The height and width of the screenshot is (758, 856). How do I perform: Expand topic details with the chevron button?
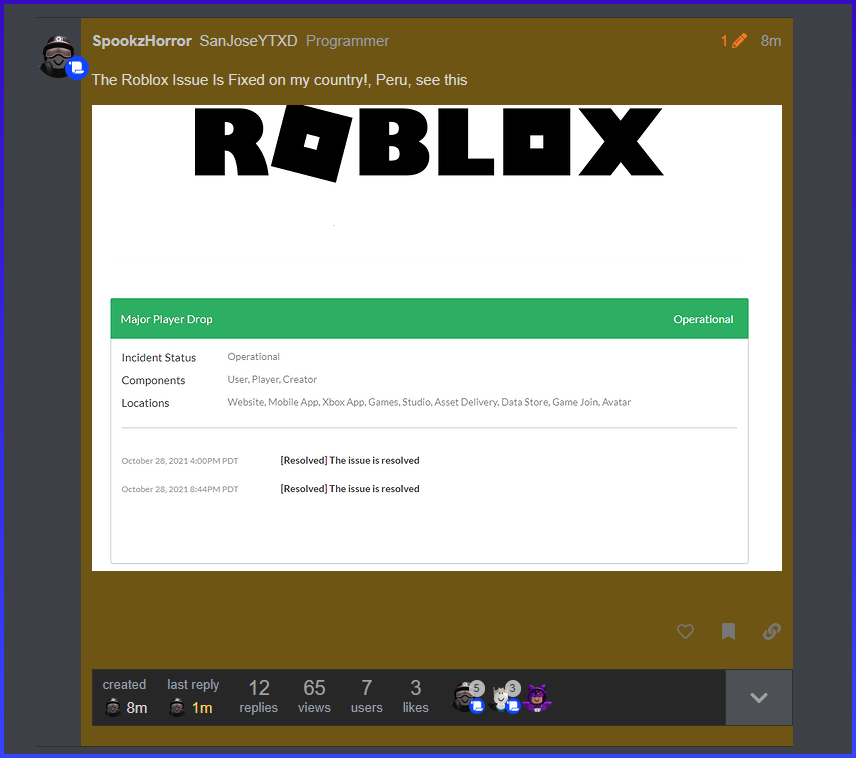(x=759, y=697)
